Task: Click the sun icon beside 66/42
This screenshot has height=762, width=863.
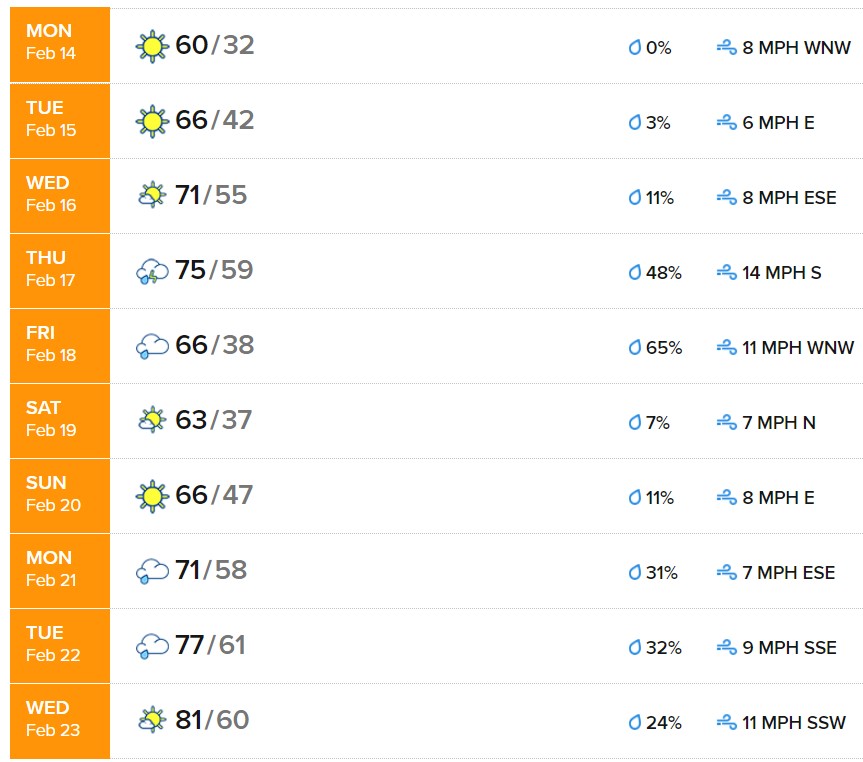Action: click(x=152, y=122)
